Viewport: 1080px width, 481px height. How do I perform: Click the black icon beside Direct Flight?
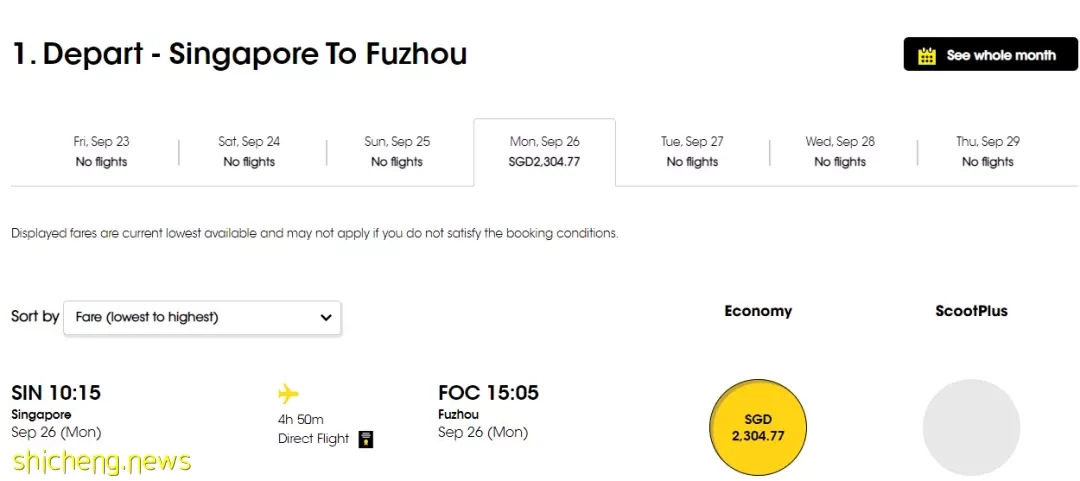pos(366,439)
